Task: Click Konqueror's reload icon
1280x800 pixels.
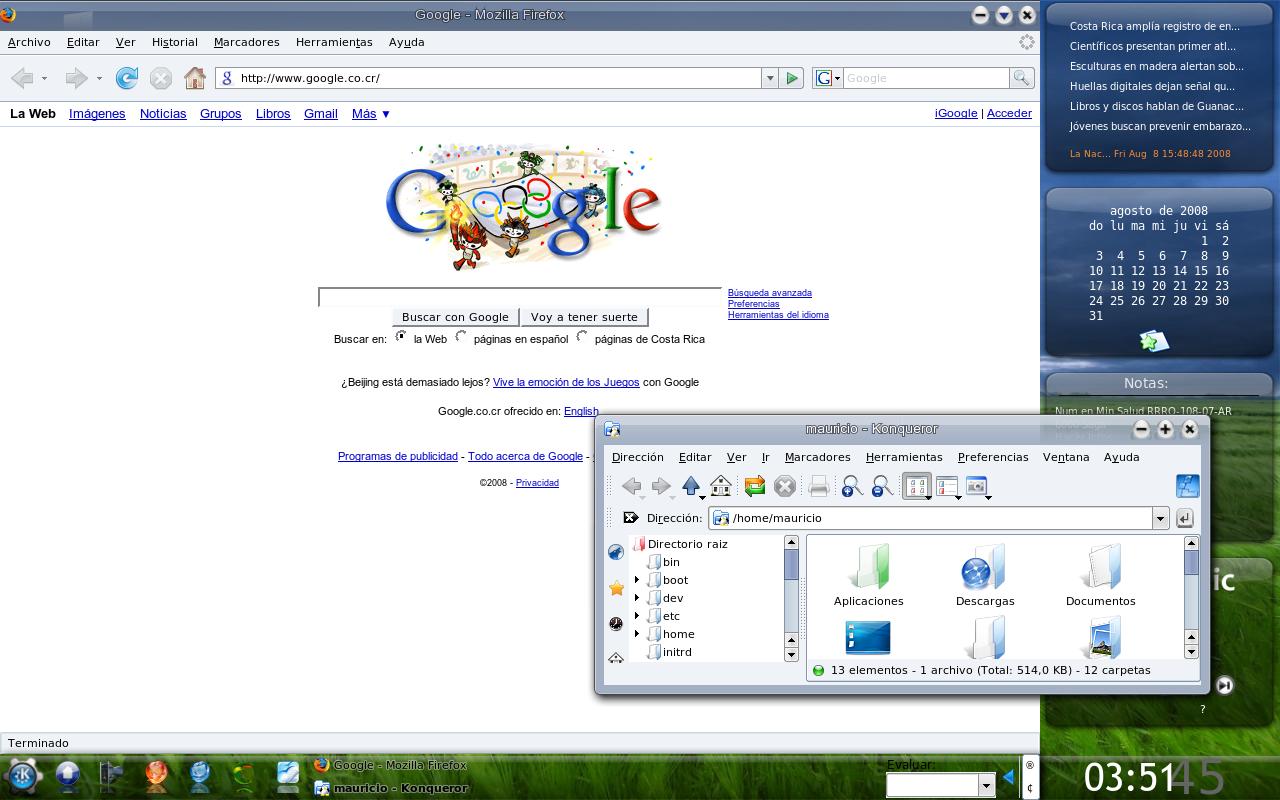Action: coord(755,486)
